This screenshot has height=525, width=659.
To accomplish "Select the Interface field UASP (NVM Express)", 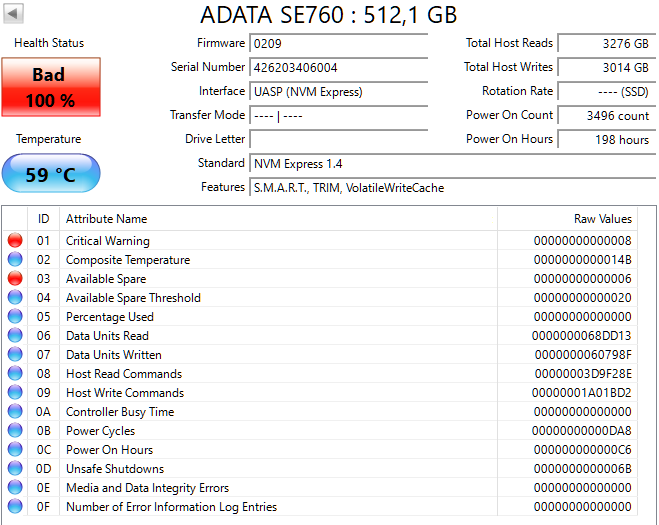I will tap(339, 91).
